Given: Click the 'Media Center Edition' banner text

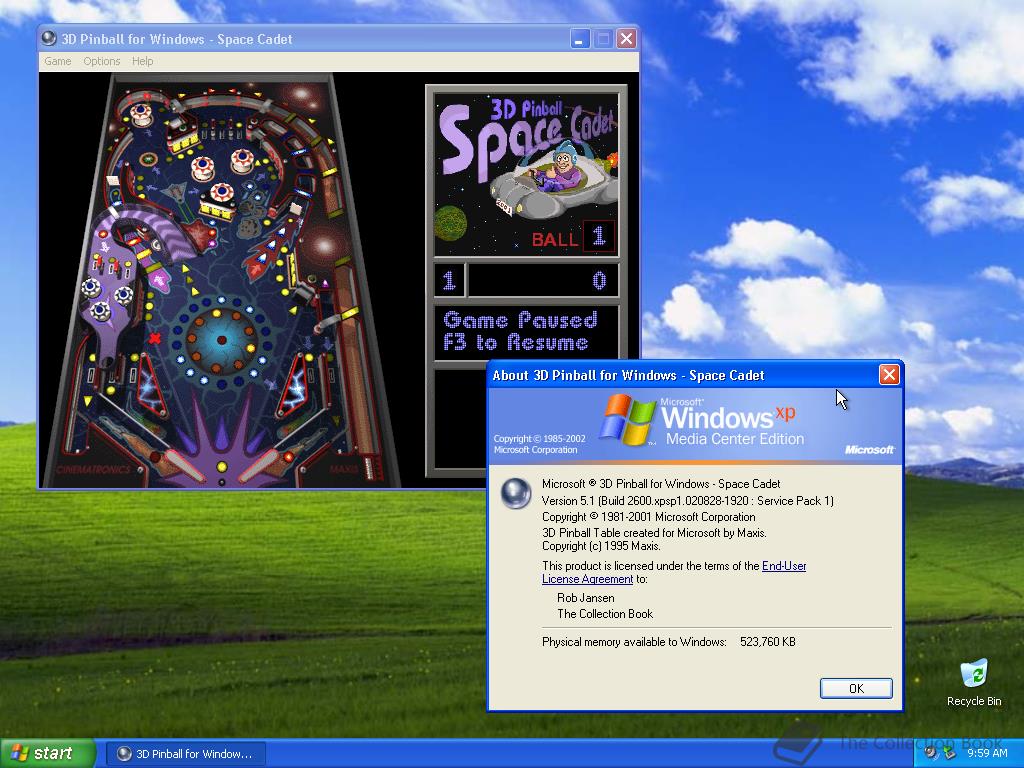Looking at the screenshot, I should [735, 439].
